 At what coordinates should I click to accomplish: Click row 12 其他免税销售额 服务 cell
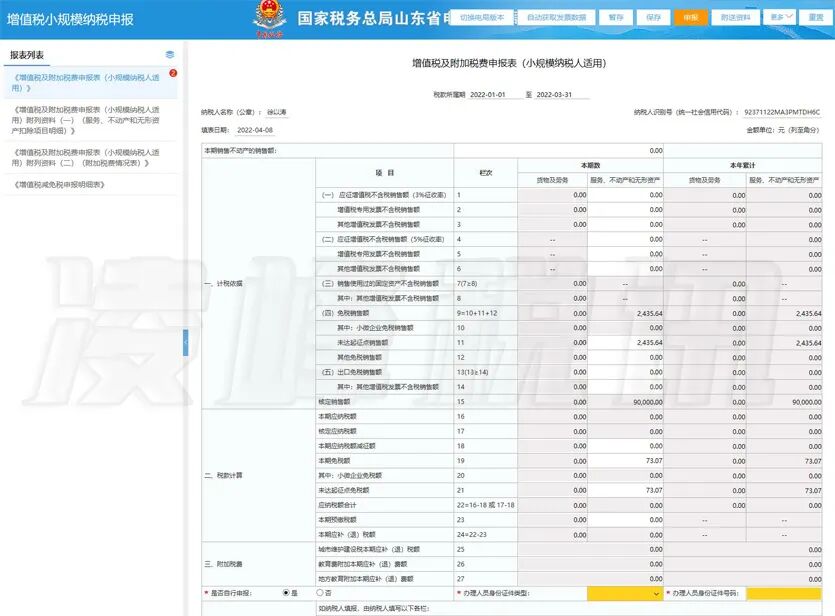click(x=625, y=357)
